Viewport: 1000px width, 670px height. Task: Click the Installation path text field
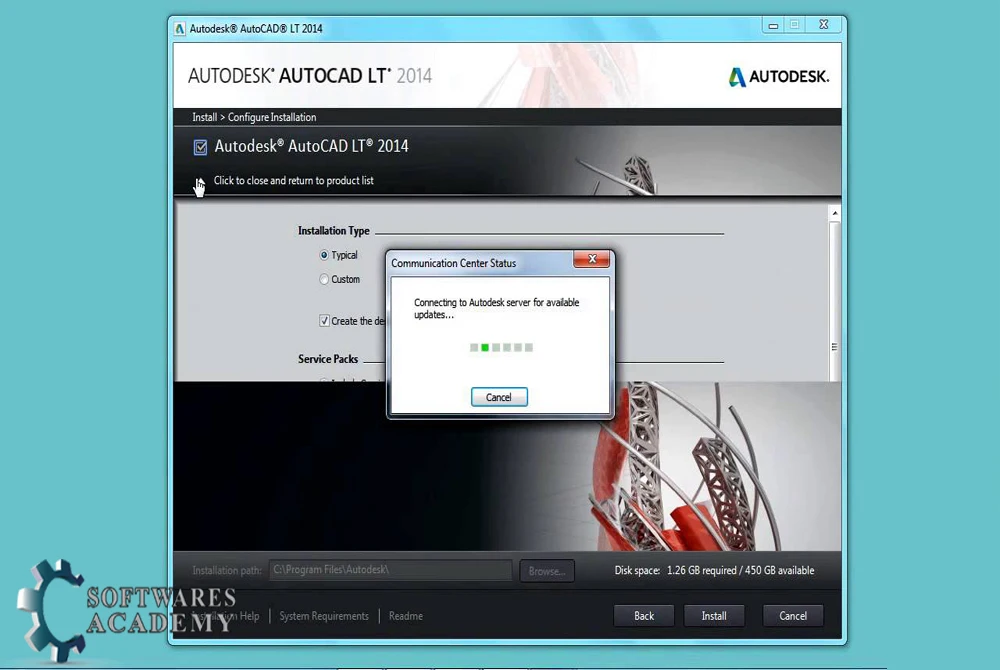[x=390, y=570]
